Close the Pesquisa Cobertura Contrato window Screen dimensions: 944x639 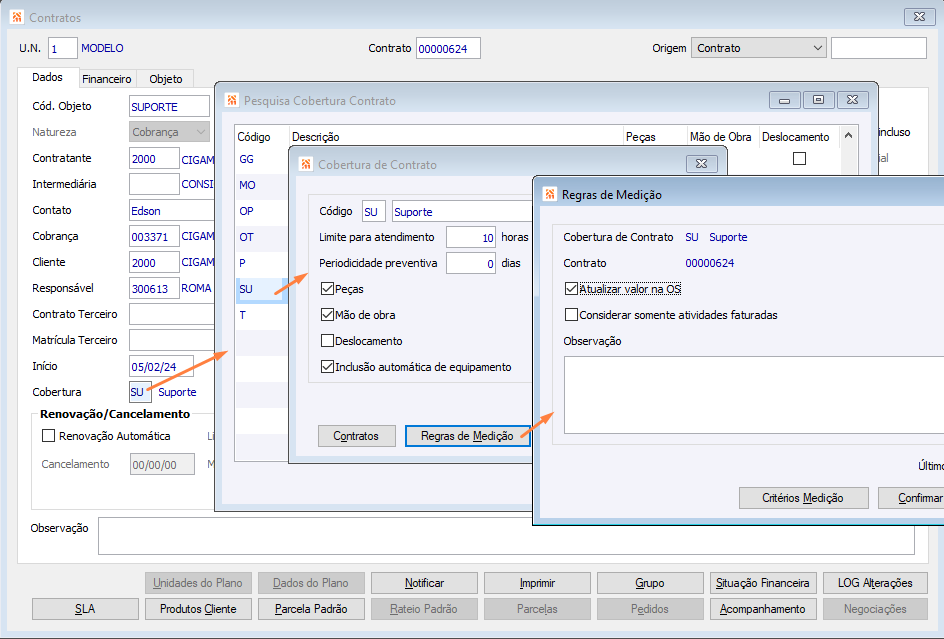(x=852, y=100)
